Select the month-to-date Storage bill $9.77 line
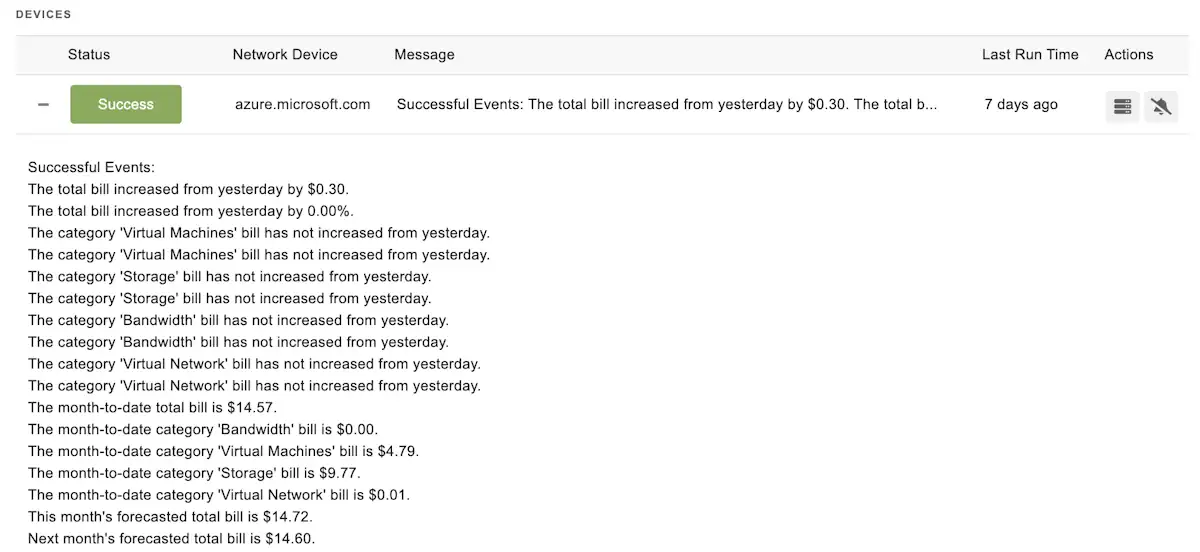 pyautogui.click(x=194, y=473)
